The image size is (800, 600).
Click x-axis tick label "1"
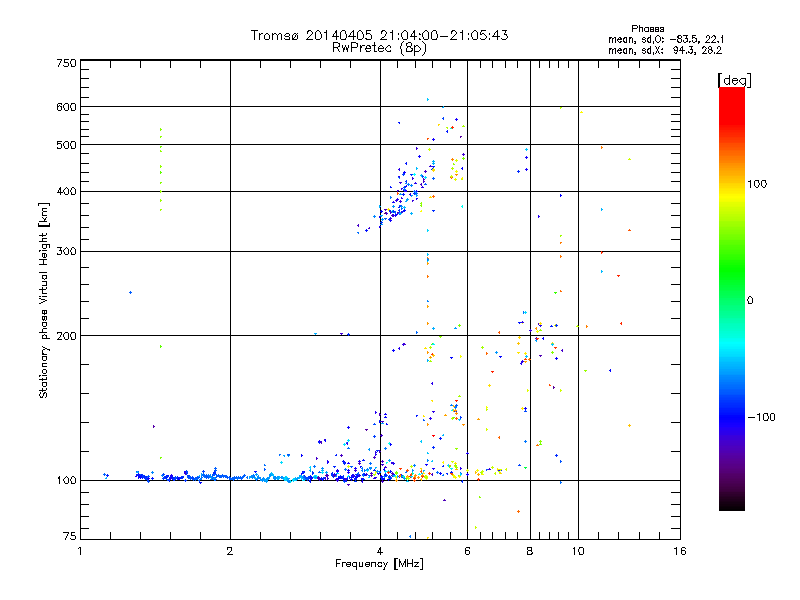point(80,551)
